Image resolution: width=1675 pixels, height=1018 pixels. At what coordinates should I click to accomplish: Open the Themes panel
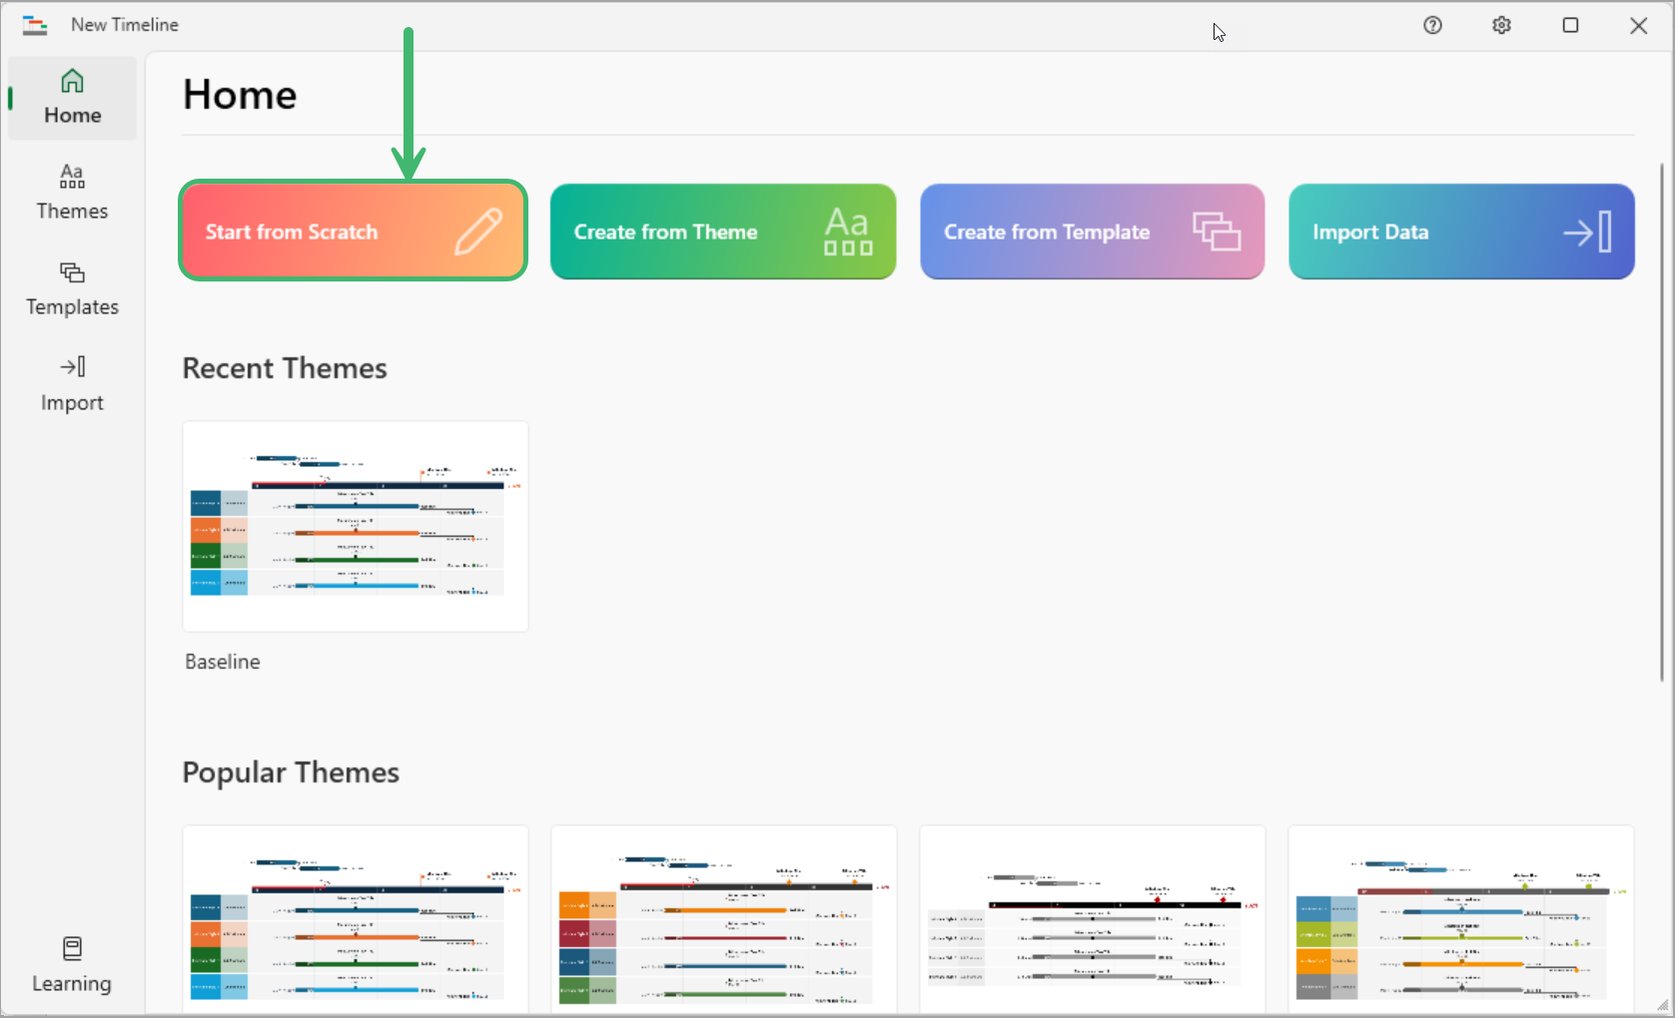71,191
